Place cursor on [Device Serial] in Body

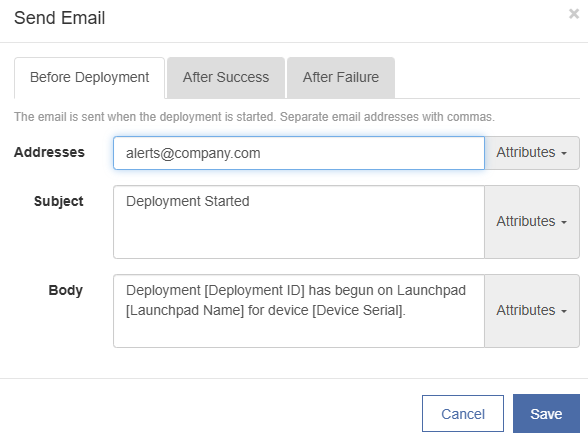click(358, 311)
